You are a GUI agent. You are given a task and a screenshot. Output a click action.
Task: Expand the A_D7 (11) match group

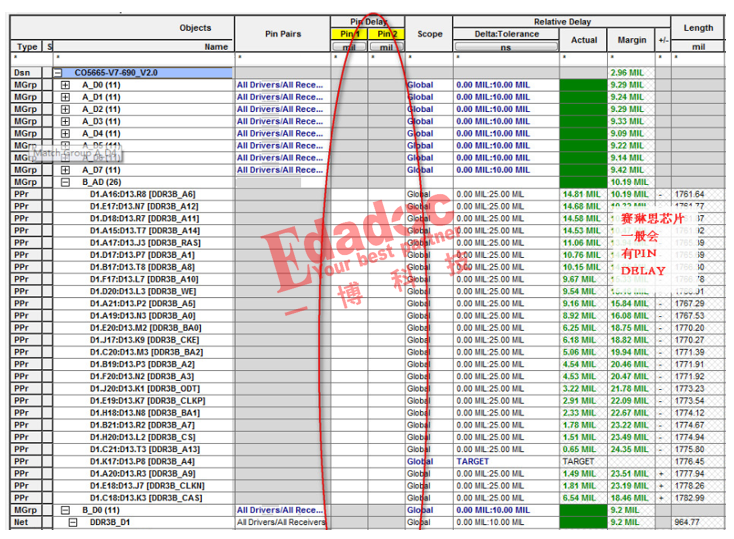(x=66, y=170)
